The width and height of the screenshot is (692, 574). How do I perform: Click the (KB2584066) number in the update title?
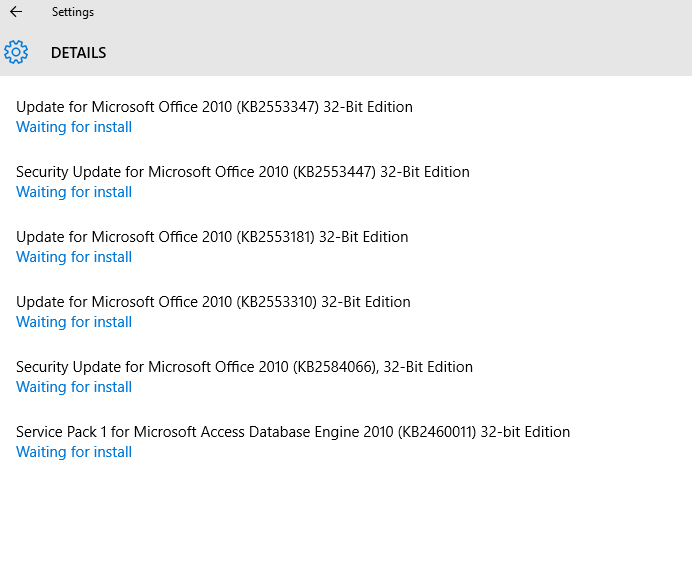(x=335, y=367)
